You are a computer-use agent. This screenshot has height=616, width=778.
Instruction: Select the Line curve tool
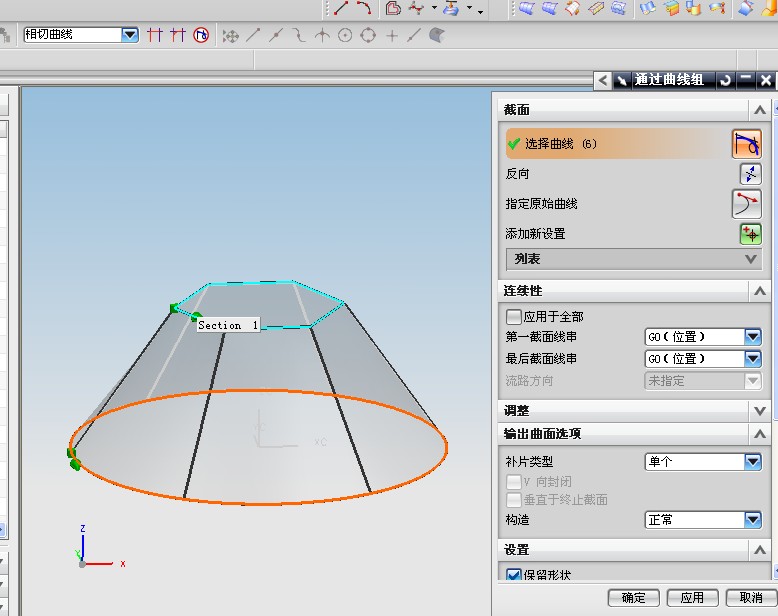click(x=341, y=7)
